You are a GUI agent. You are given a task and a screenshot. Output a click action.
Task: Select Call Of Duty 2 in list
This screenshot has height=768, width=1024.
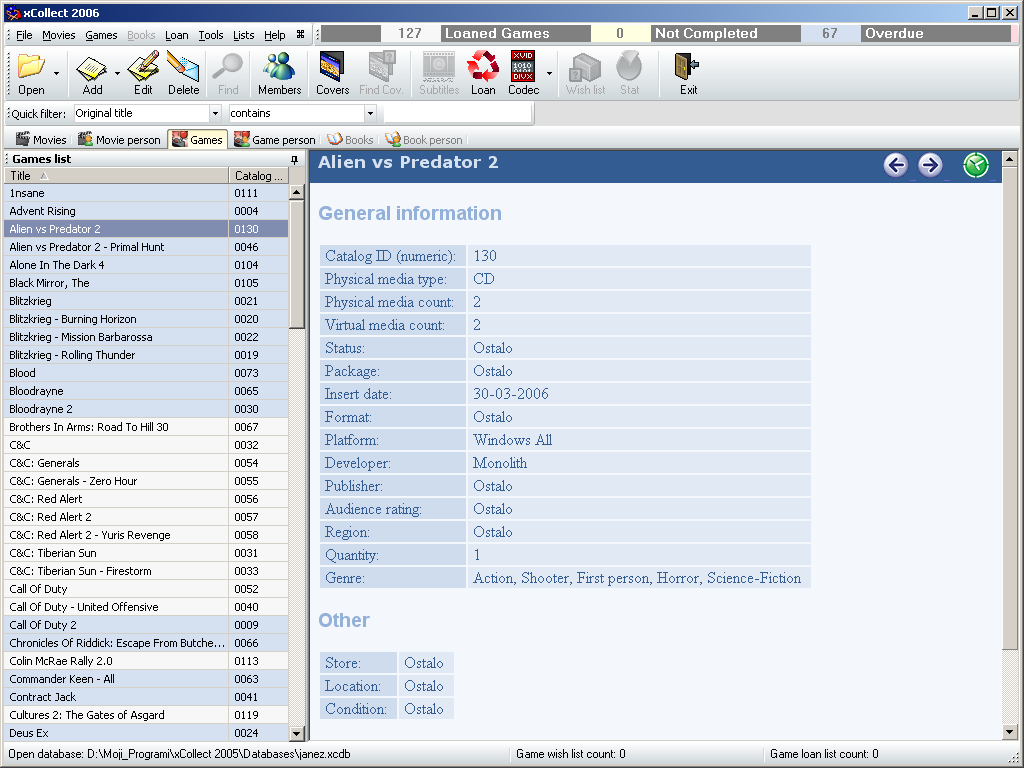pos(43,625)
